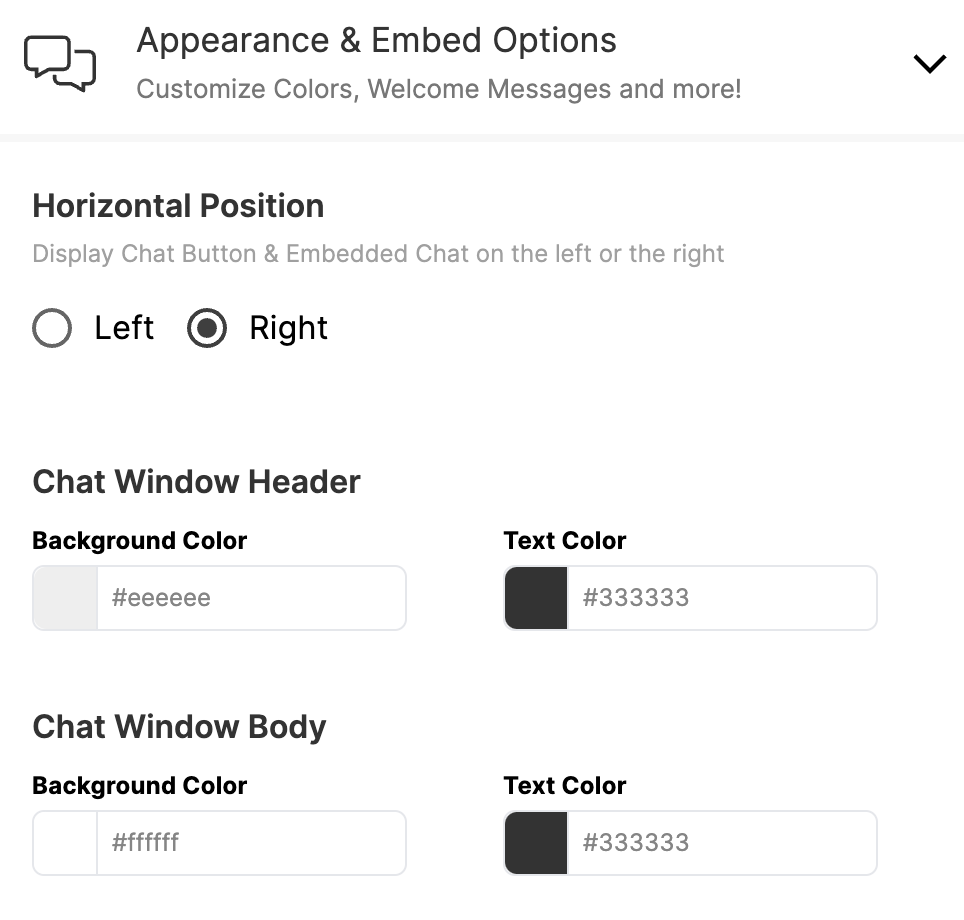Click the Appearance & Embed Options title

(x=376, y=41)
